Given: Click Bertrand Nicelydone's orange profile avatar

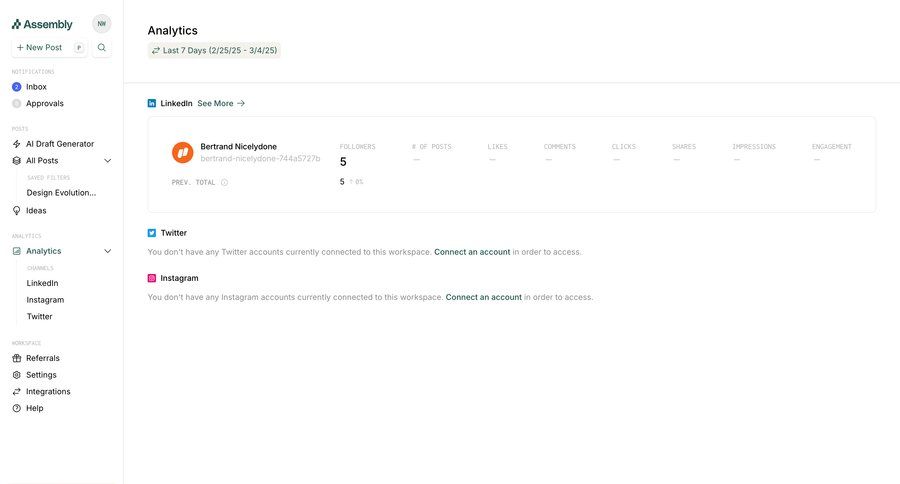Looking at the screenshot, I should pos(182,152).
